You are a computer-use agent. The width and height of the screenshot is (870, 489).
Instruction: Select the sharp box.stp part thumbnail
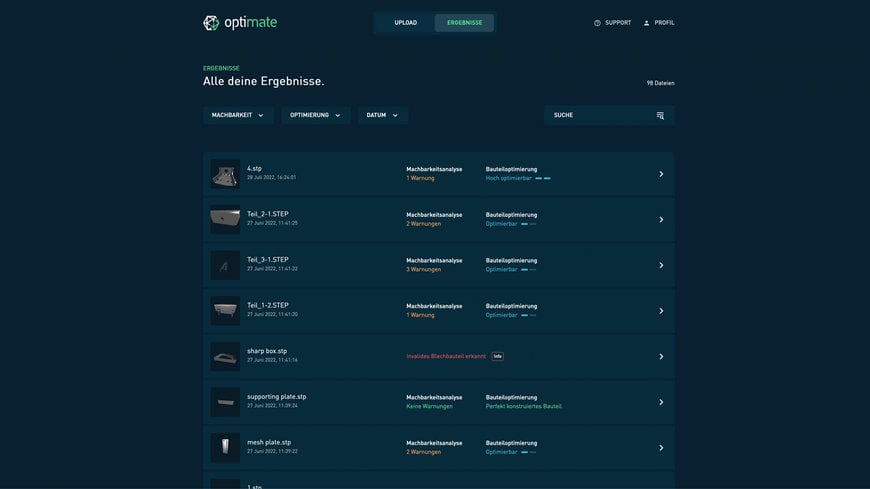click(x=225, y=356)
